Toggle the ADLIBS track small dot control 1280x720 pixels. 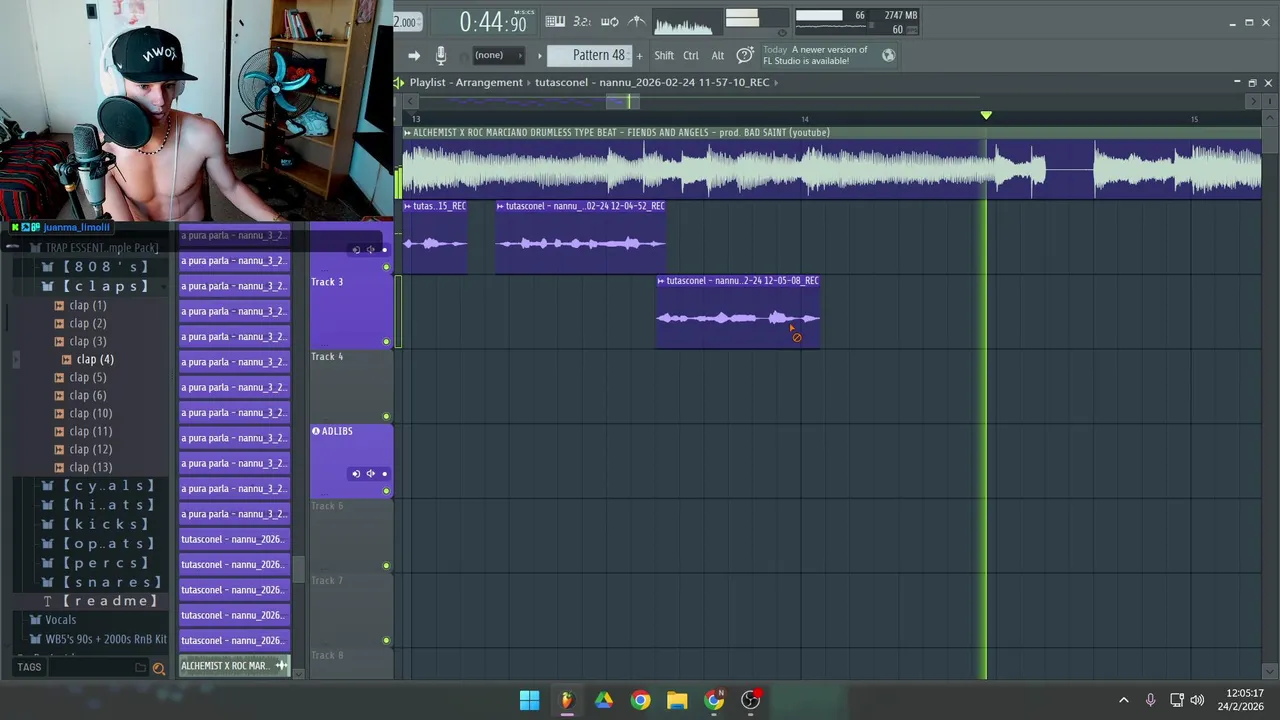[385, 474]
